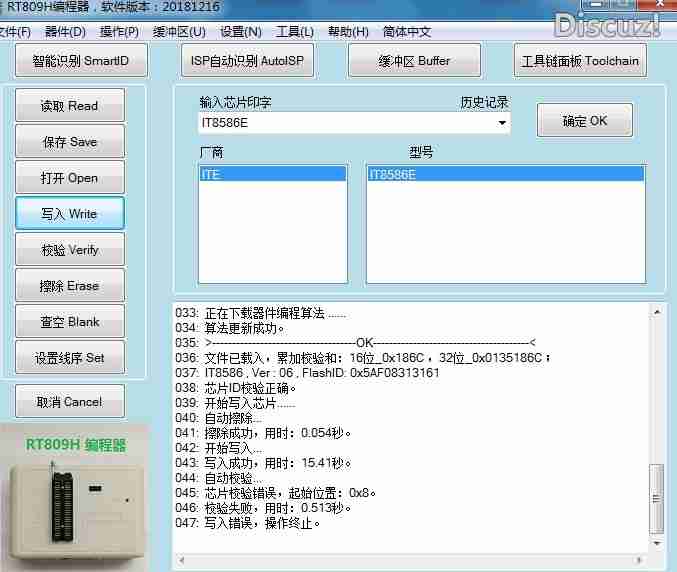Click the 保存 Save button
Viewport: 677px width, 572px height.
(70, 141)
